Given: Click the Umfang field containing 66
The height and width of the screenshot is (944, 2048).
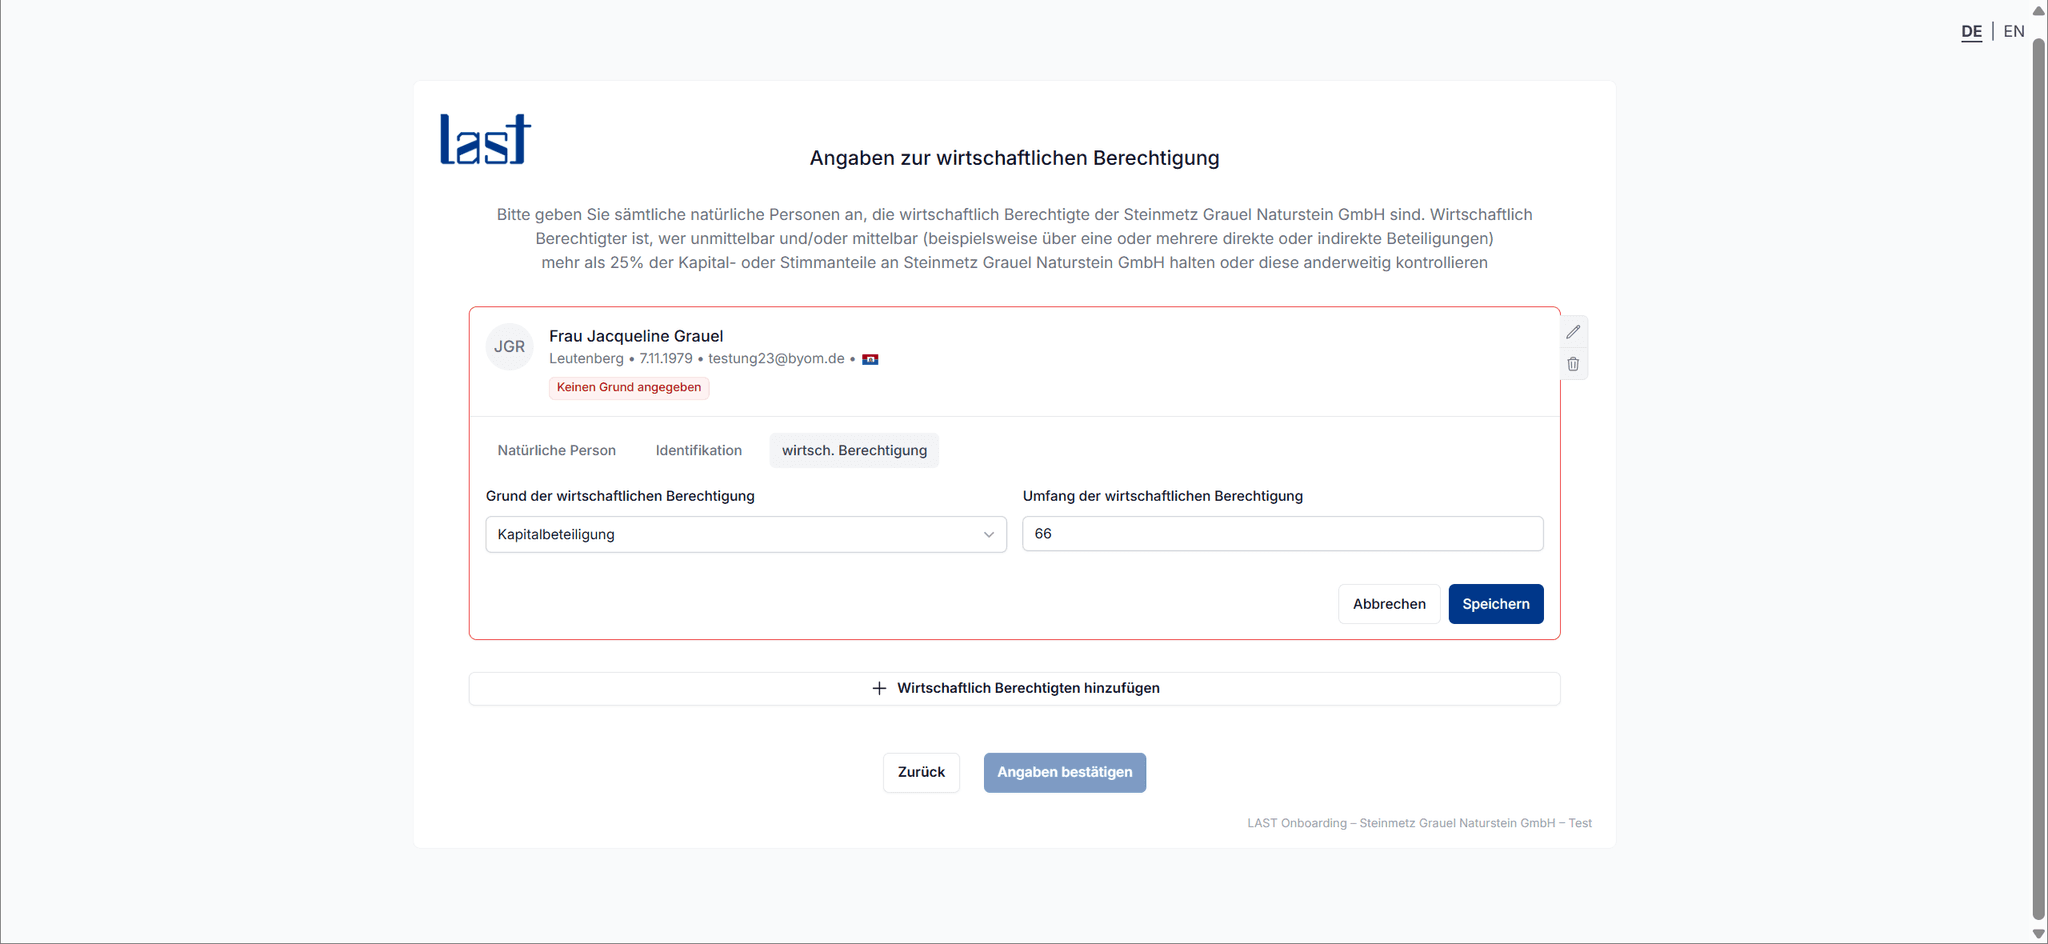Looking at the screenshot, I should tap(1281, 533).
